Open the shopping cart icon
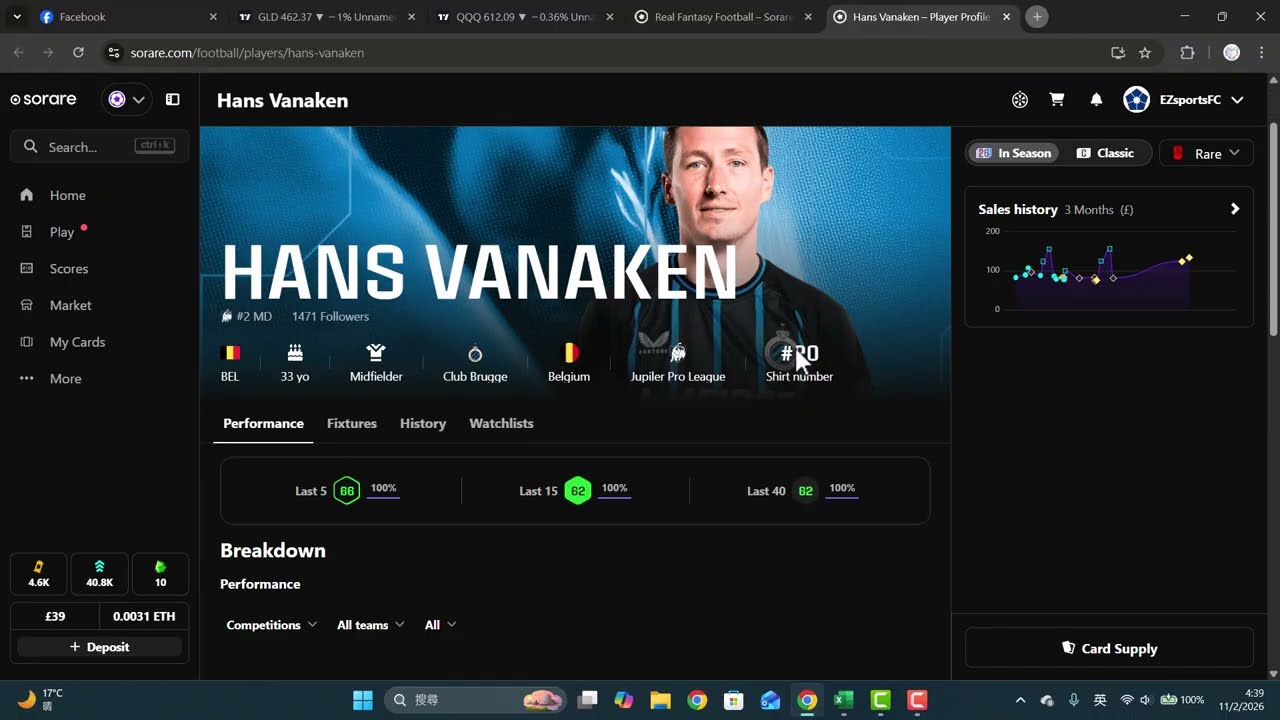The width and height of the screenshot is (1280, 720). pos(1057,99)
